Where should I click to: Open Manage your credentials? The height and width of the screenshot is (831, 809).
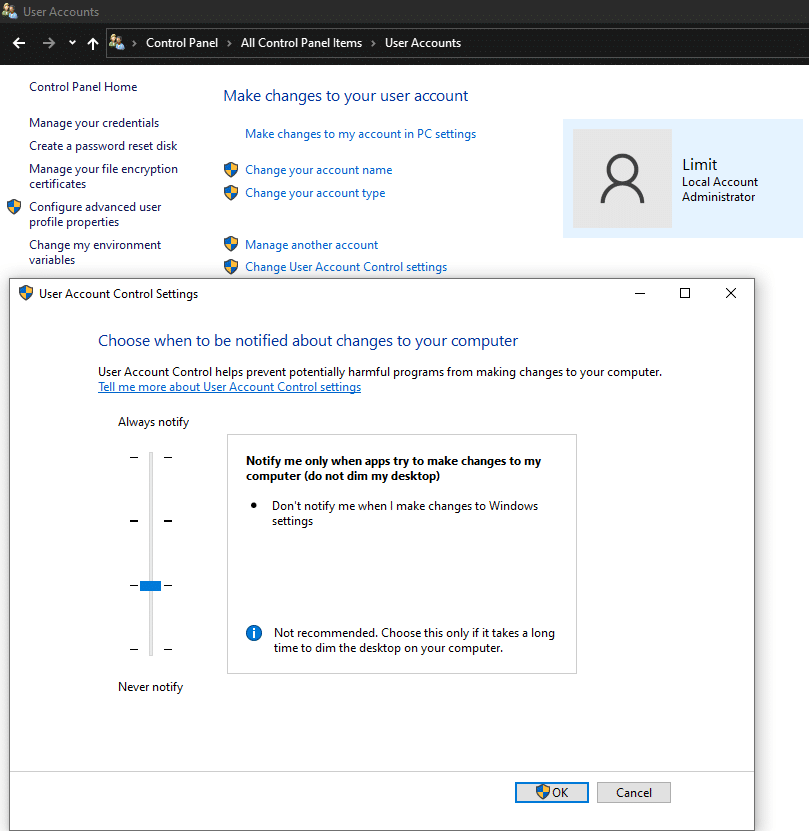pyautogui.click(x=94, y=123)
